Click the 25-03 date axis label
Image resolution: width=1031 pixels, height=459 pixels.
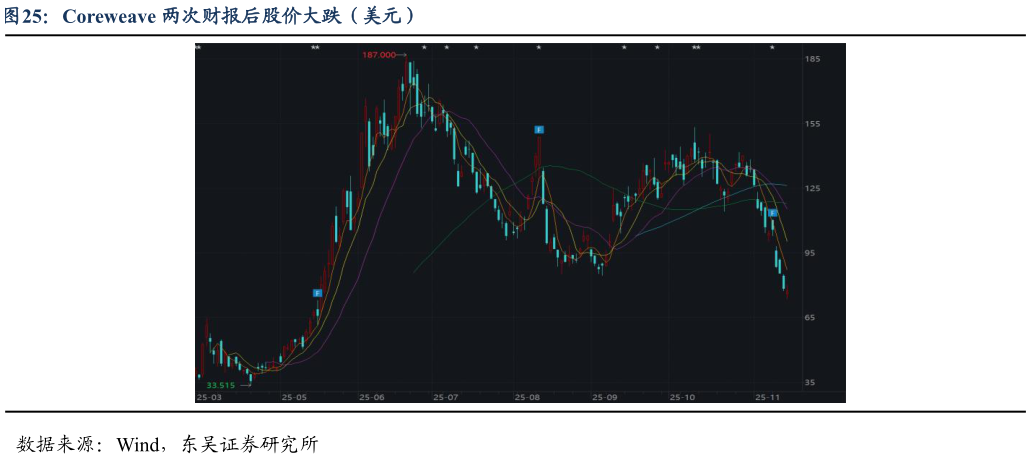pos(208,397)
